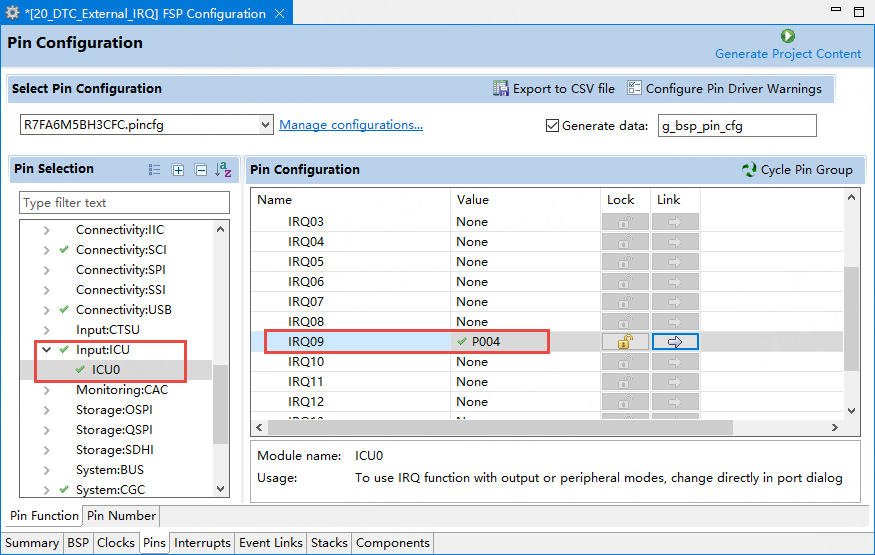Switch to the Pin Number tab

coord(121,516)
